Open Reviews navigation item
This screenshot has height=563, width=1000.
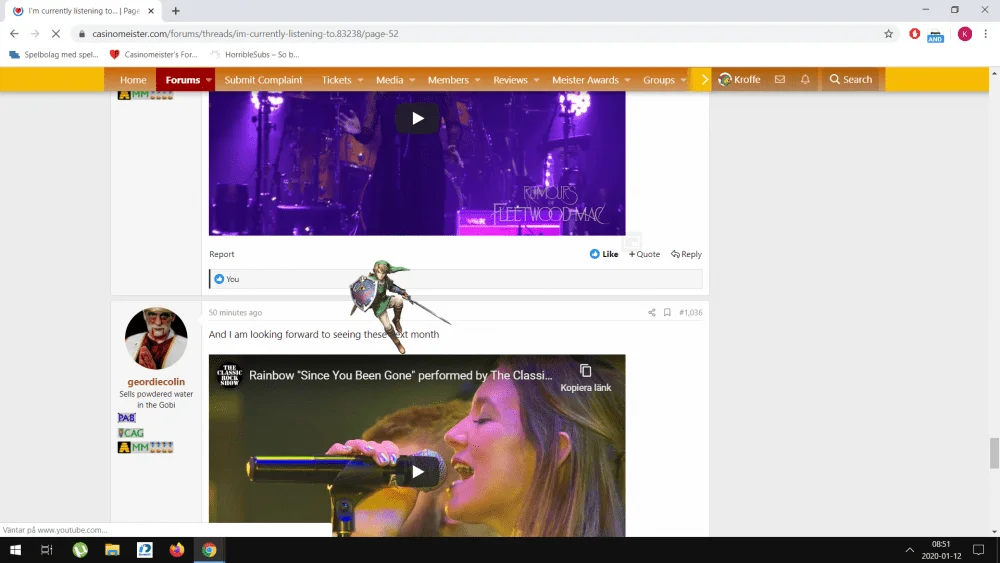pos(510,80)
